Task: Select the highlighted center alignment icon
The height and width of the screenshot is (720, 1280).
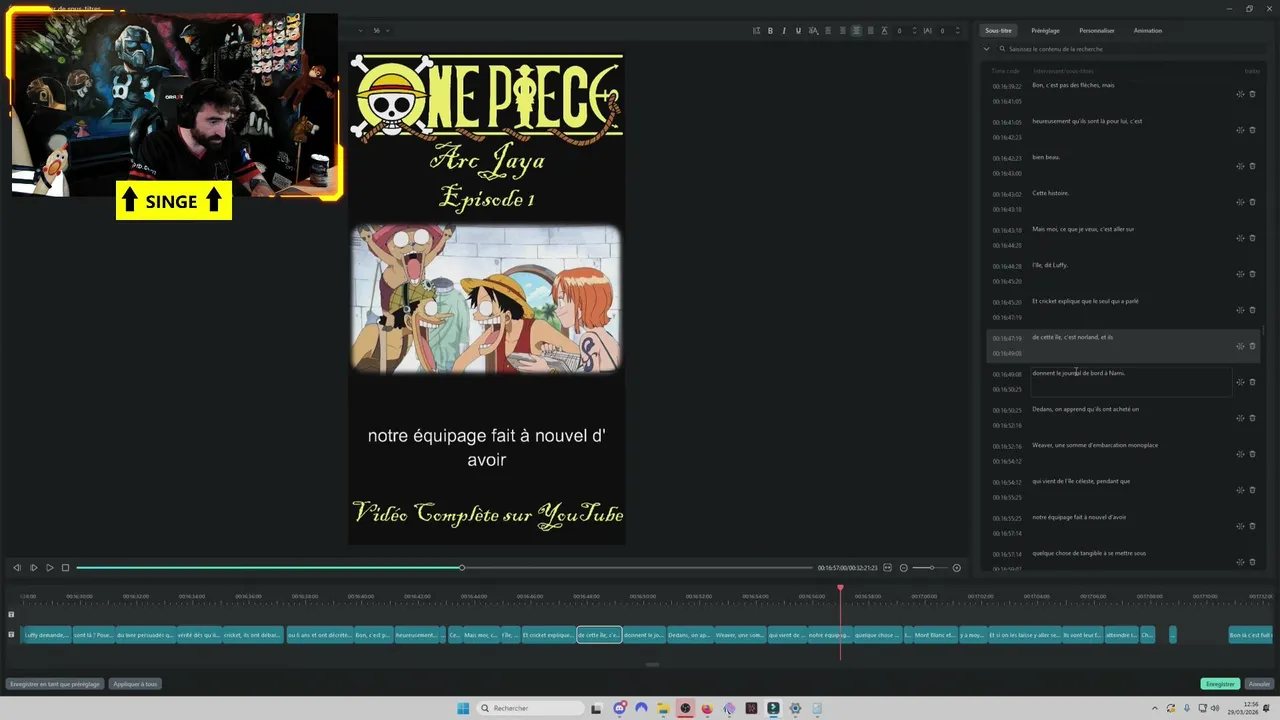Action: pyautogui.click(x=856, y=31)
